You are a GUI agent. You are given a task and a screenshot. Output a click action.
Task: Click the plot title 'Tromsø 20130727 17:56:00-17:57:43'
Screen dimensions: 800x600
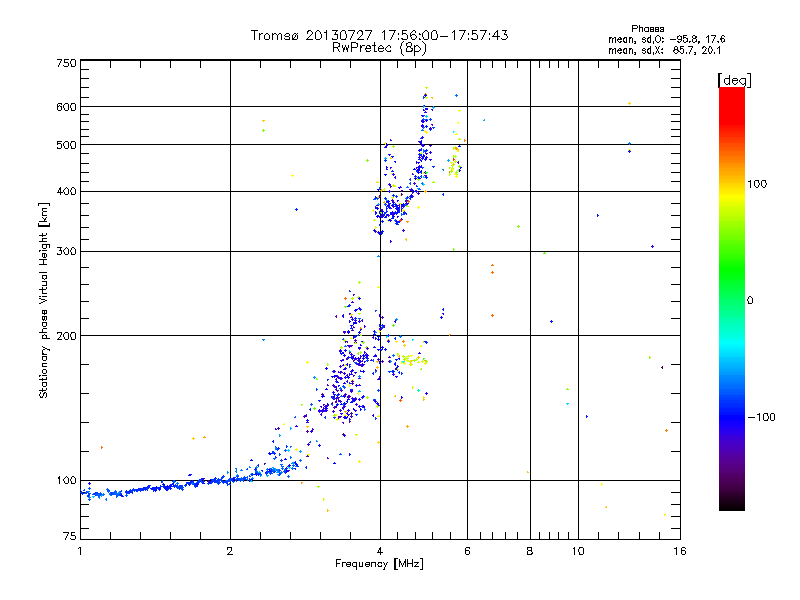tap(380, 35)
